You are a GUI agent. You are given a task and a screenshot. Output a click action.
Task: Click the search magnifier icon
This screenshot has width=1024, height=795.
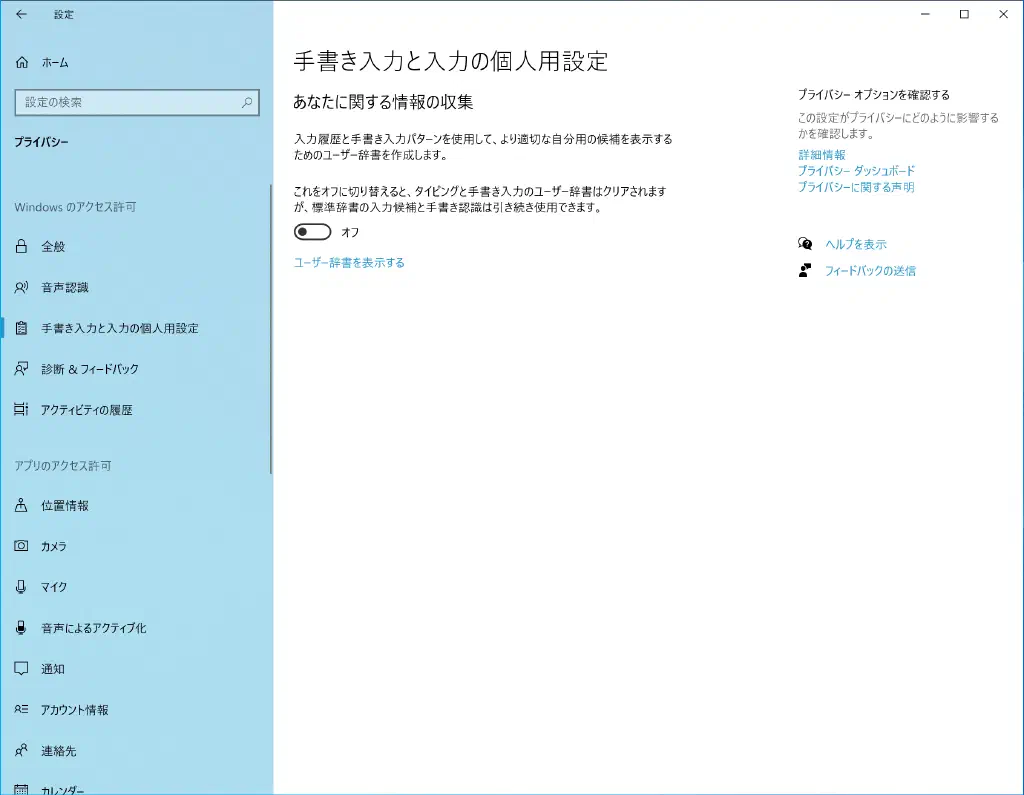pos(247,102)
